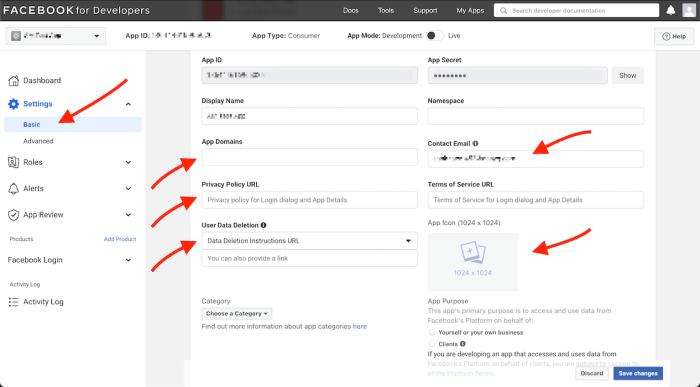Click the Activity Log label in sidebar
This screenshot has width=700, height=387.
[43, 302]
